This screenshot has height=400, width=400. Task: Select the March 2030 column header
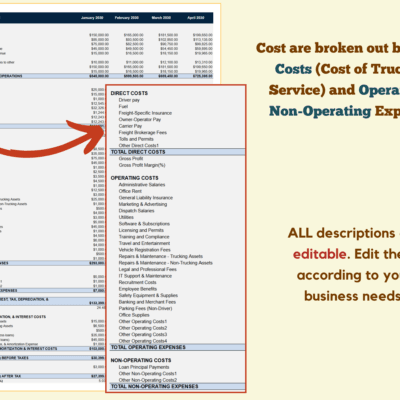[161, 18]
